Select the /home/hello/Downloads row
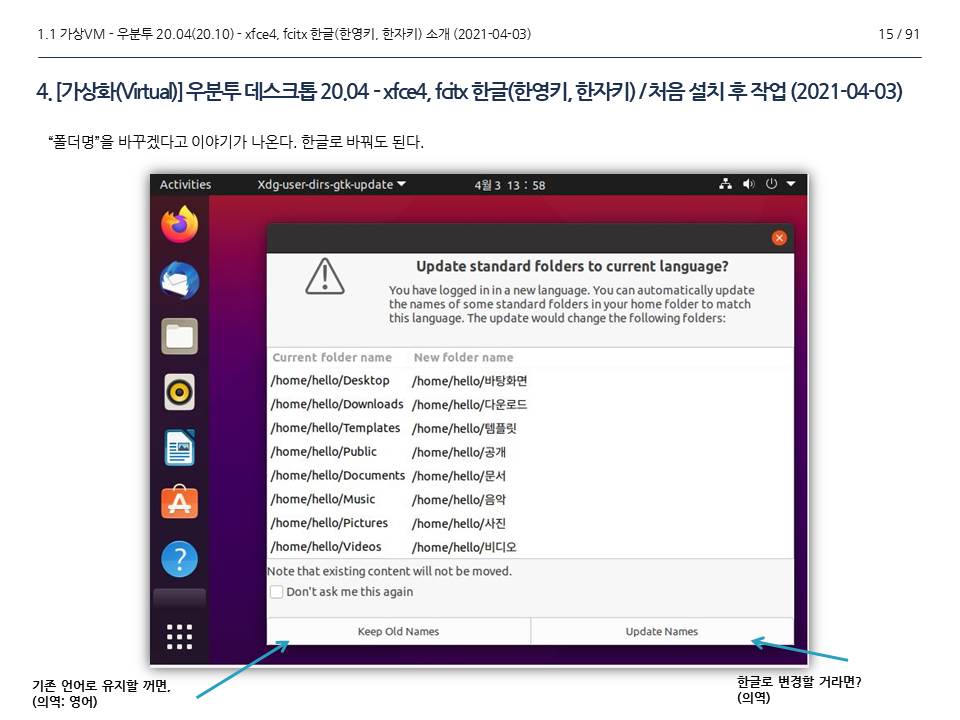The height and width of the screenshot is (720, 960). click(530, 404)
